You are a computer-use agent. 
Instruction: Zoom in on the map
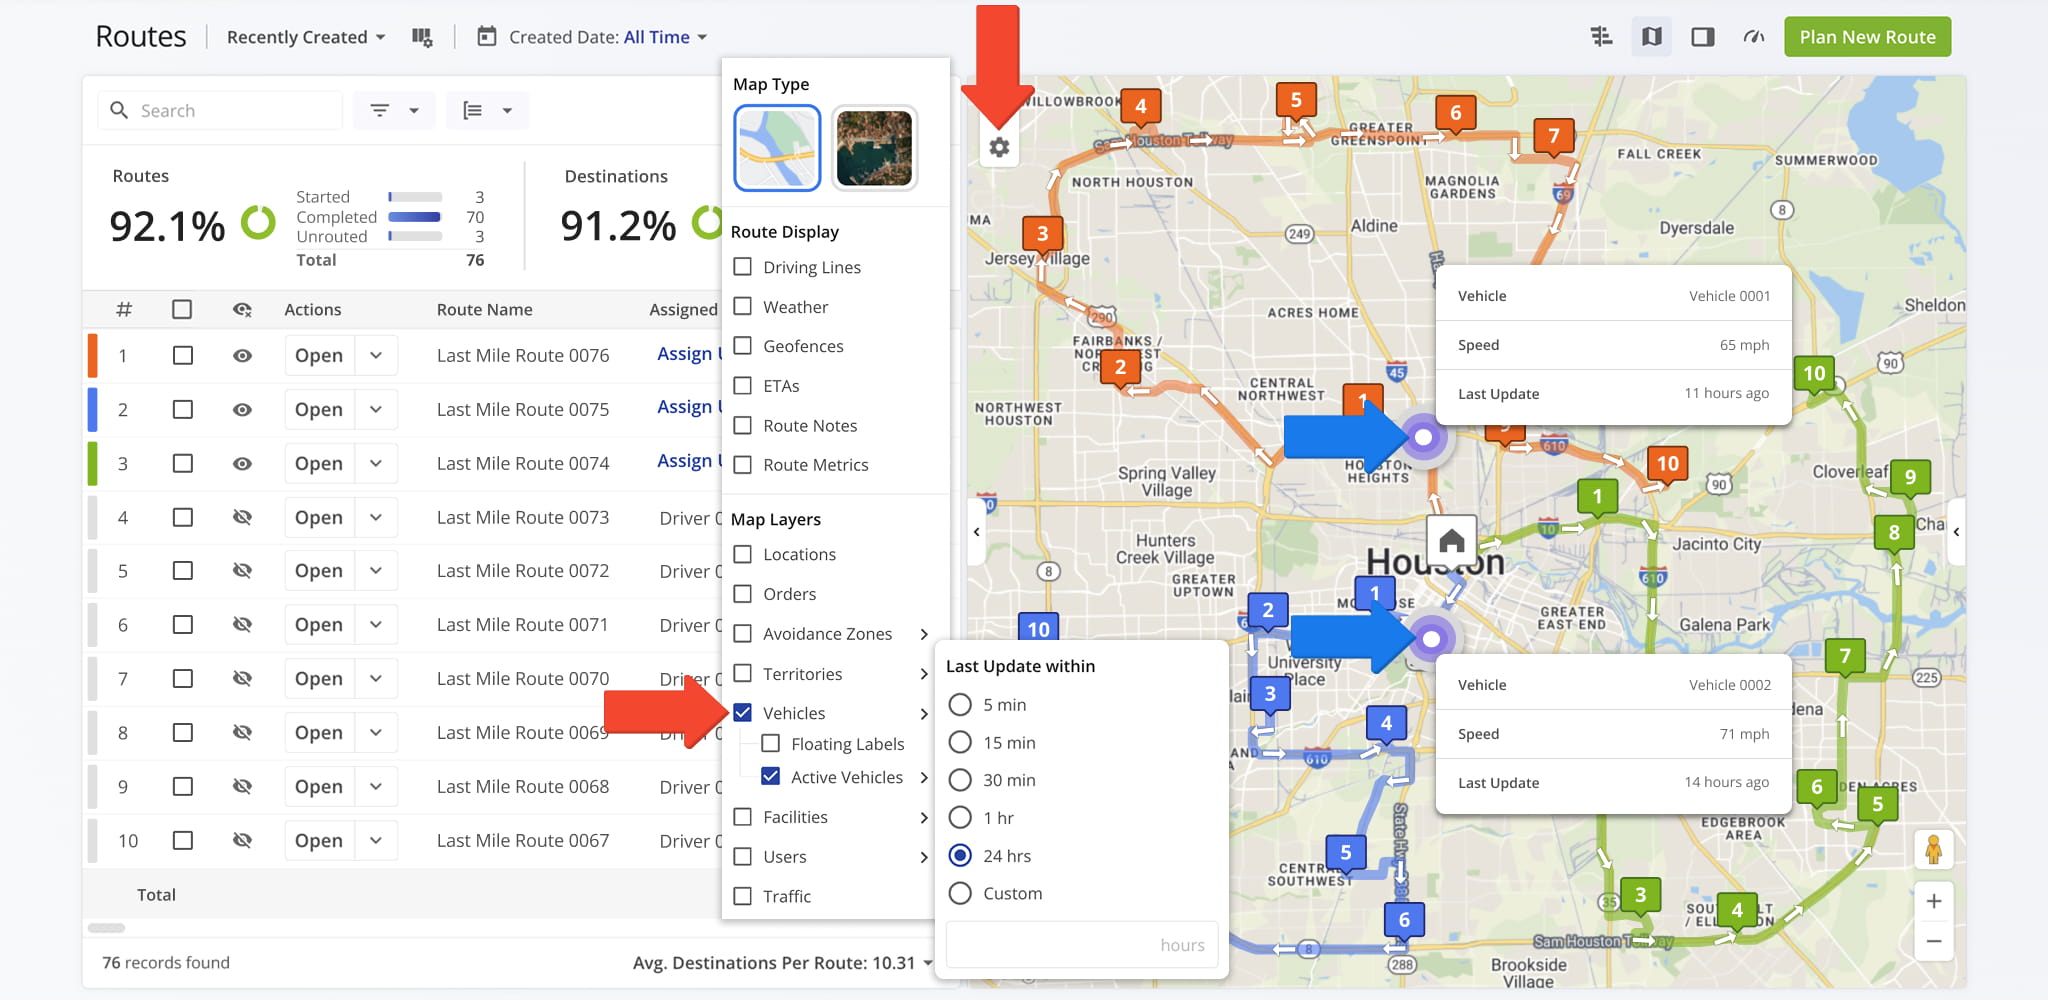[1933, 901]
